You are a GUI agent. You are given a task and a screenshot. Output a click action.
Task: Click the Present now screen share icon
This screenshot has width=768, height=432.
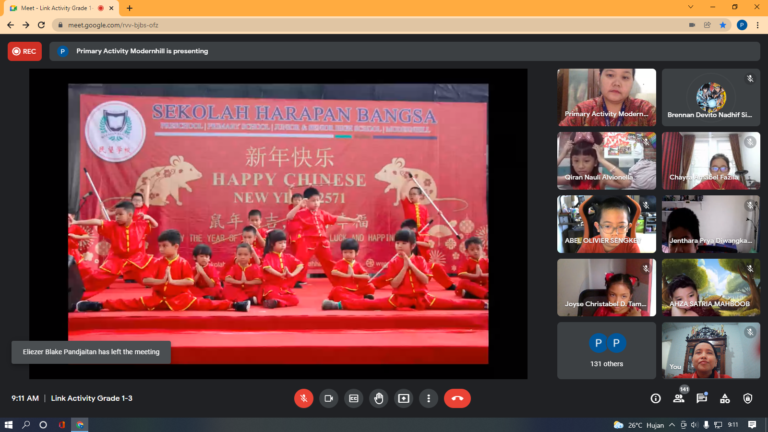pos(403,398)
